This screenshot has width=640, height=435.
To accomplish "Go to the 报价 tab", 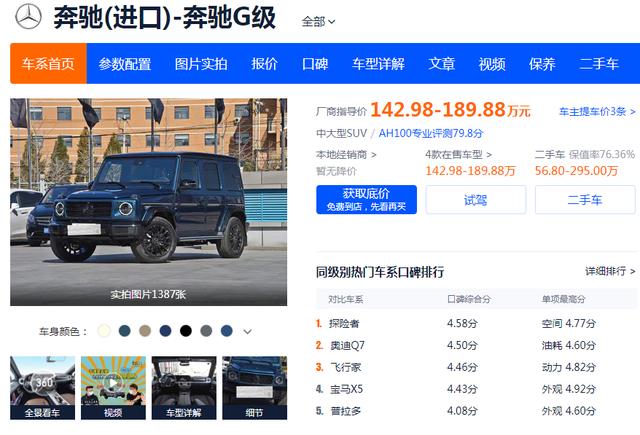I will point(264,64).
